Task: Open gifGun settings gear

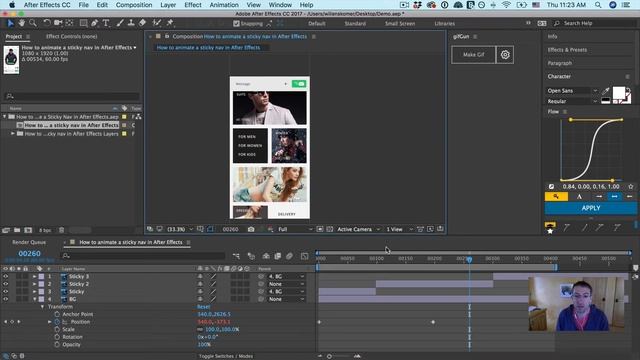Action: (505, 55)
